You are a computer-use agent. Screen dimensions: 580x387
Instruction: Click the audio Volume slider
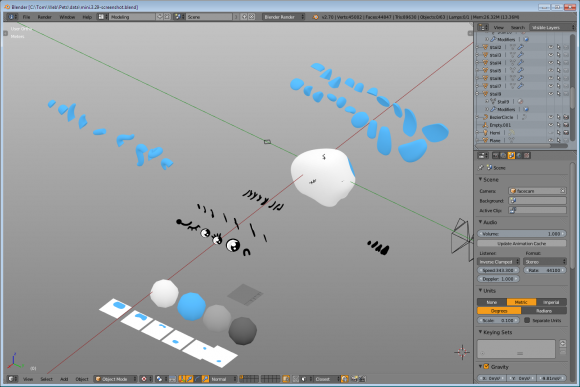click(x=522, y=233)
